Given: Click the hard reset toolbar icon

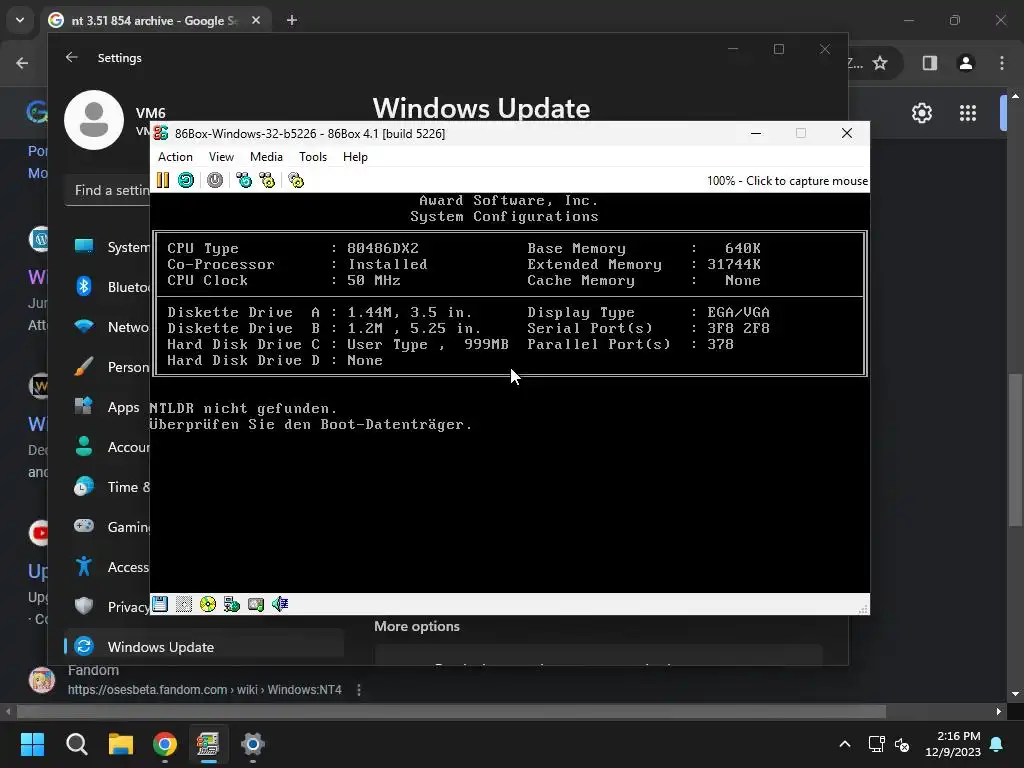Looking at the screenshot, I should [185, 180].
